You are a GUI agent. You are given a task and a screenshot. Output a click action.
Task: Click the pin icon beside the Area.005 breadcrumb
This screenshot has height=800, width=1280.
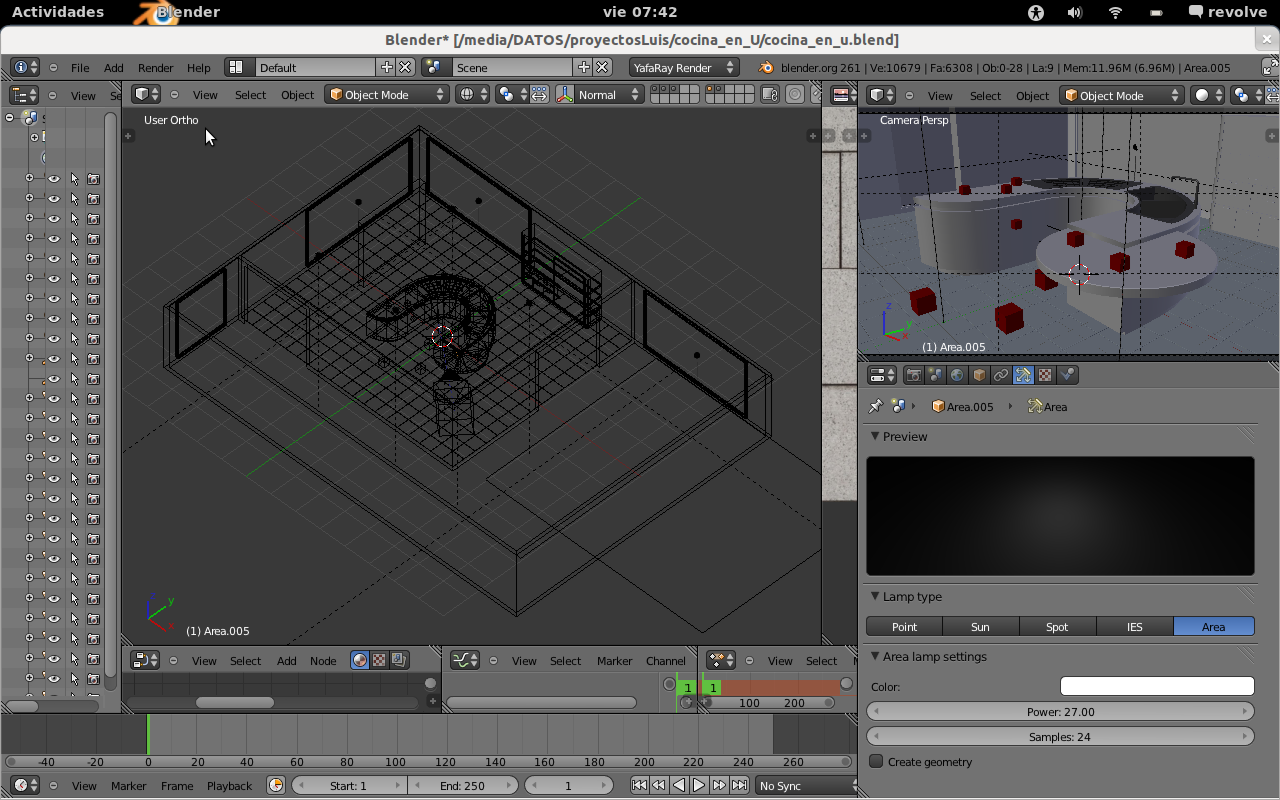[x=876, y=407]
